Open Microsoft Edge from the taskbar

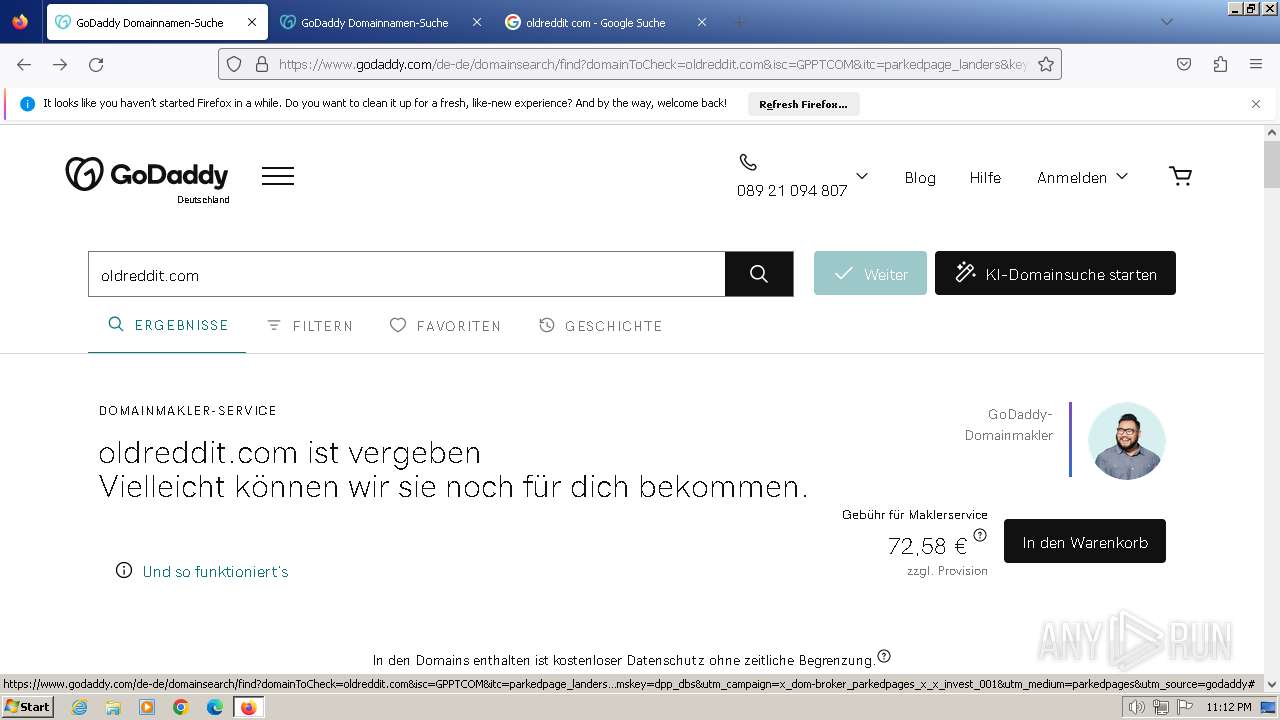click(x=215, y=707)
